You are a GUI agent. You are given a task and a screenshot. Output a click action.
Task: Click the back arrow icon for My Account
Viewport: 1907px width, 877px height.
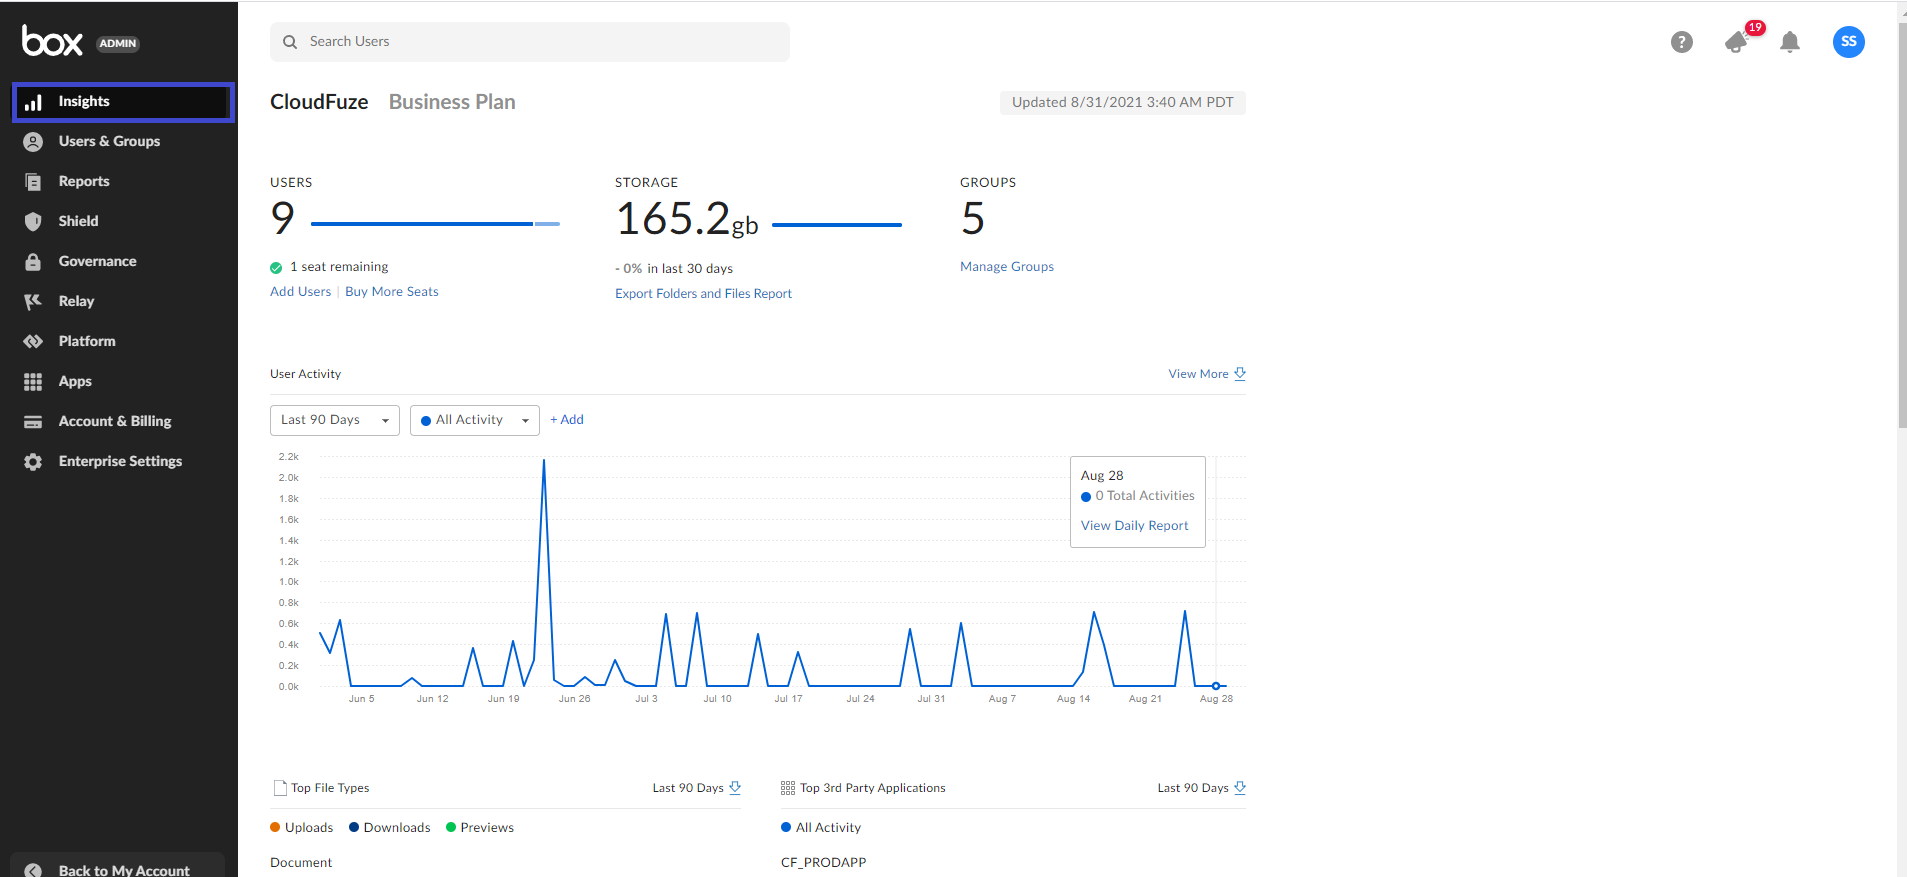click(x=33, y=871)
